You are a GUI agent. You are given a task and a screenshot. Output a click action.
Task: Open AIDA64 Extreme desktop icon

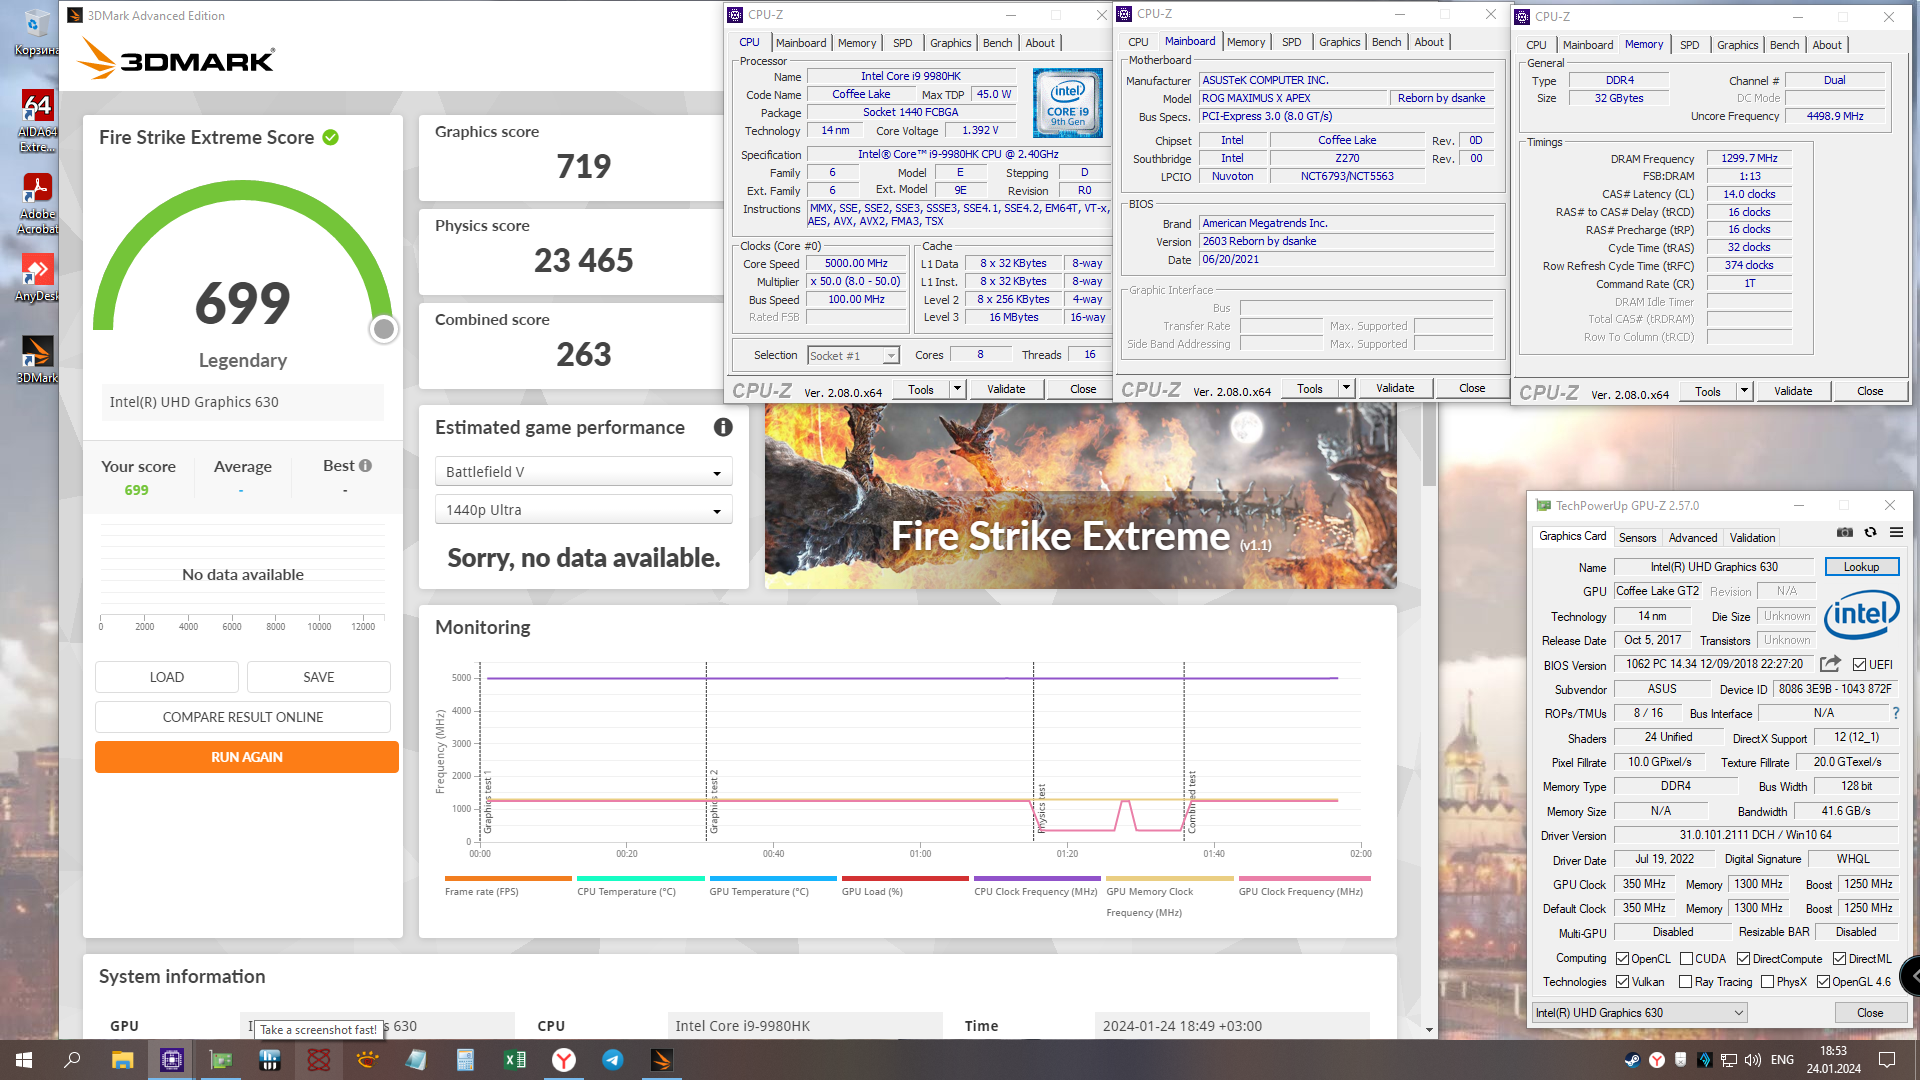37,120
